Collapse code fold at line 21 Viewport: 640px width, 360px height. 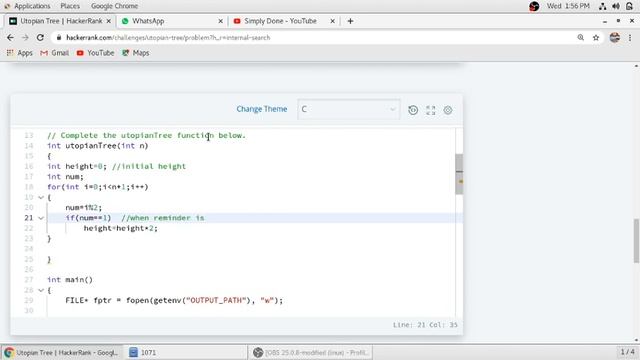click(x=41, y=218)
